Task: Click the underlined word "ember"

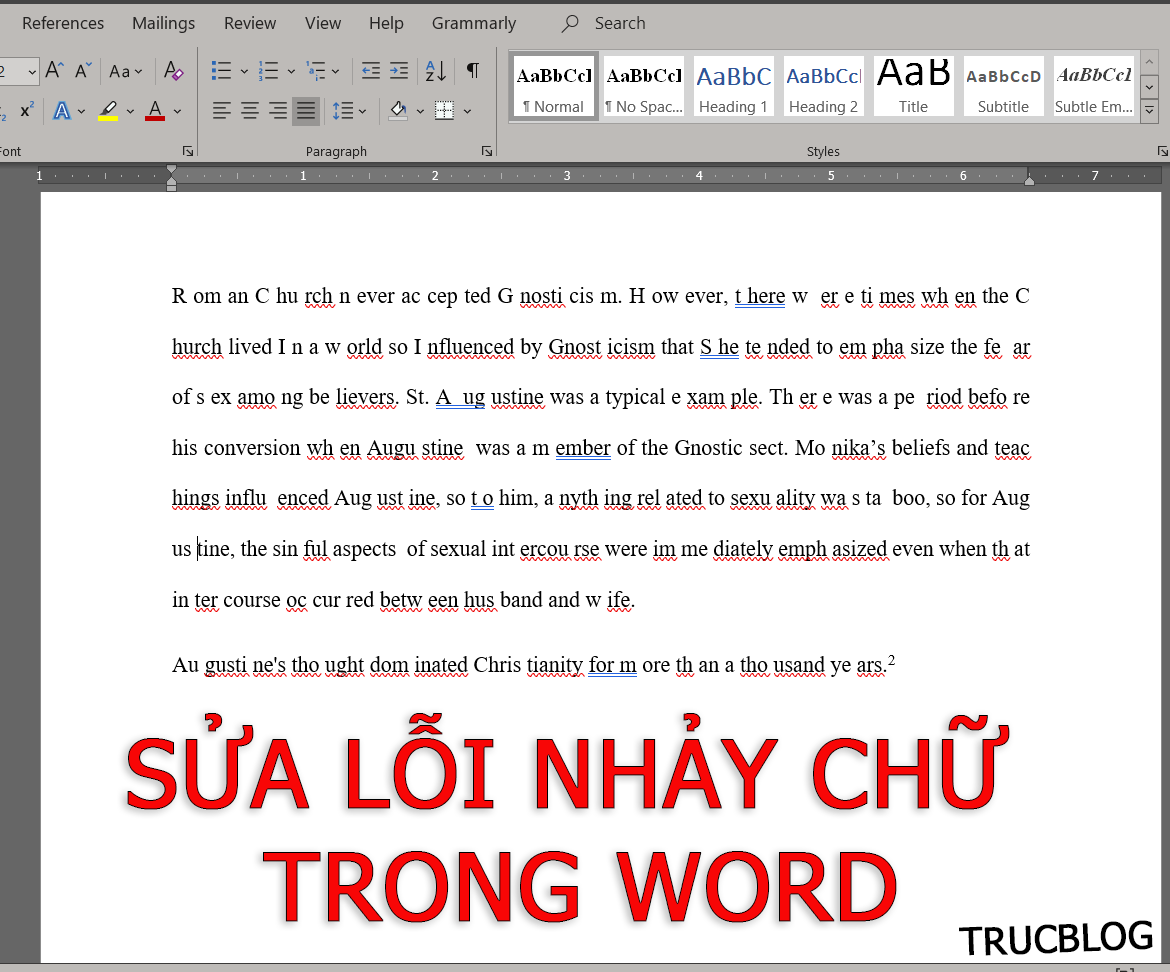Action: [583, 448]
